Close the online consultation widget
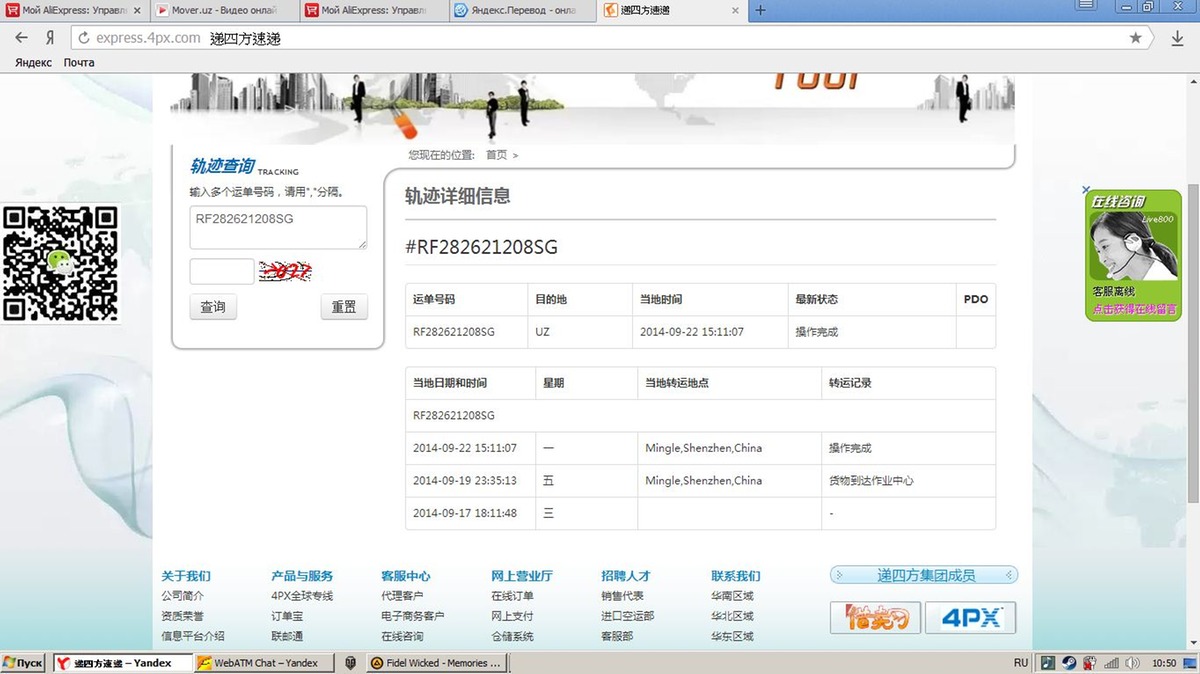This screenshot has width=1200, height=674. 1085,189
